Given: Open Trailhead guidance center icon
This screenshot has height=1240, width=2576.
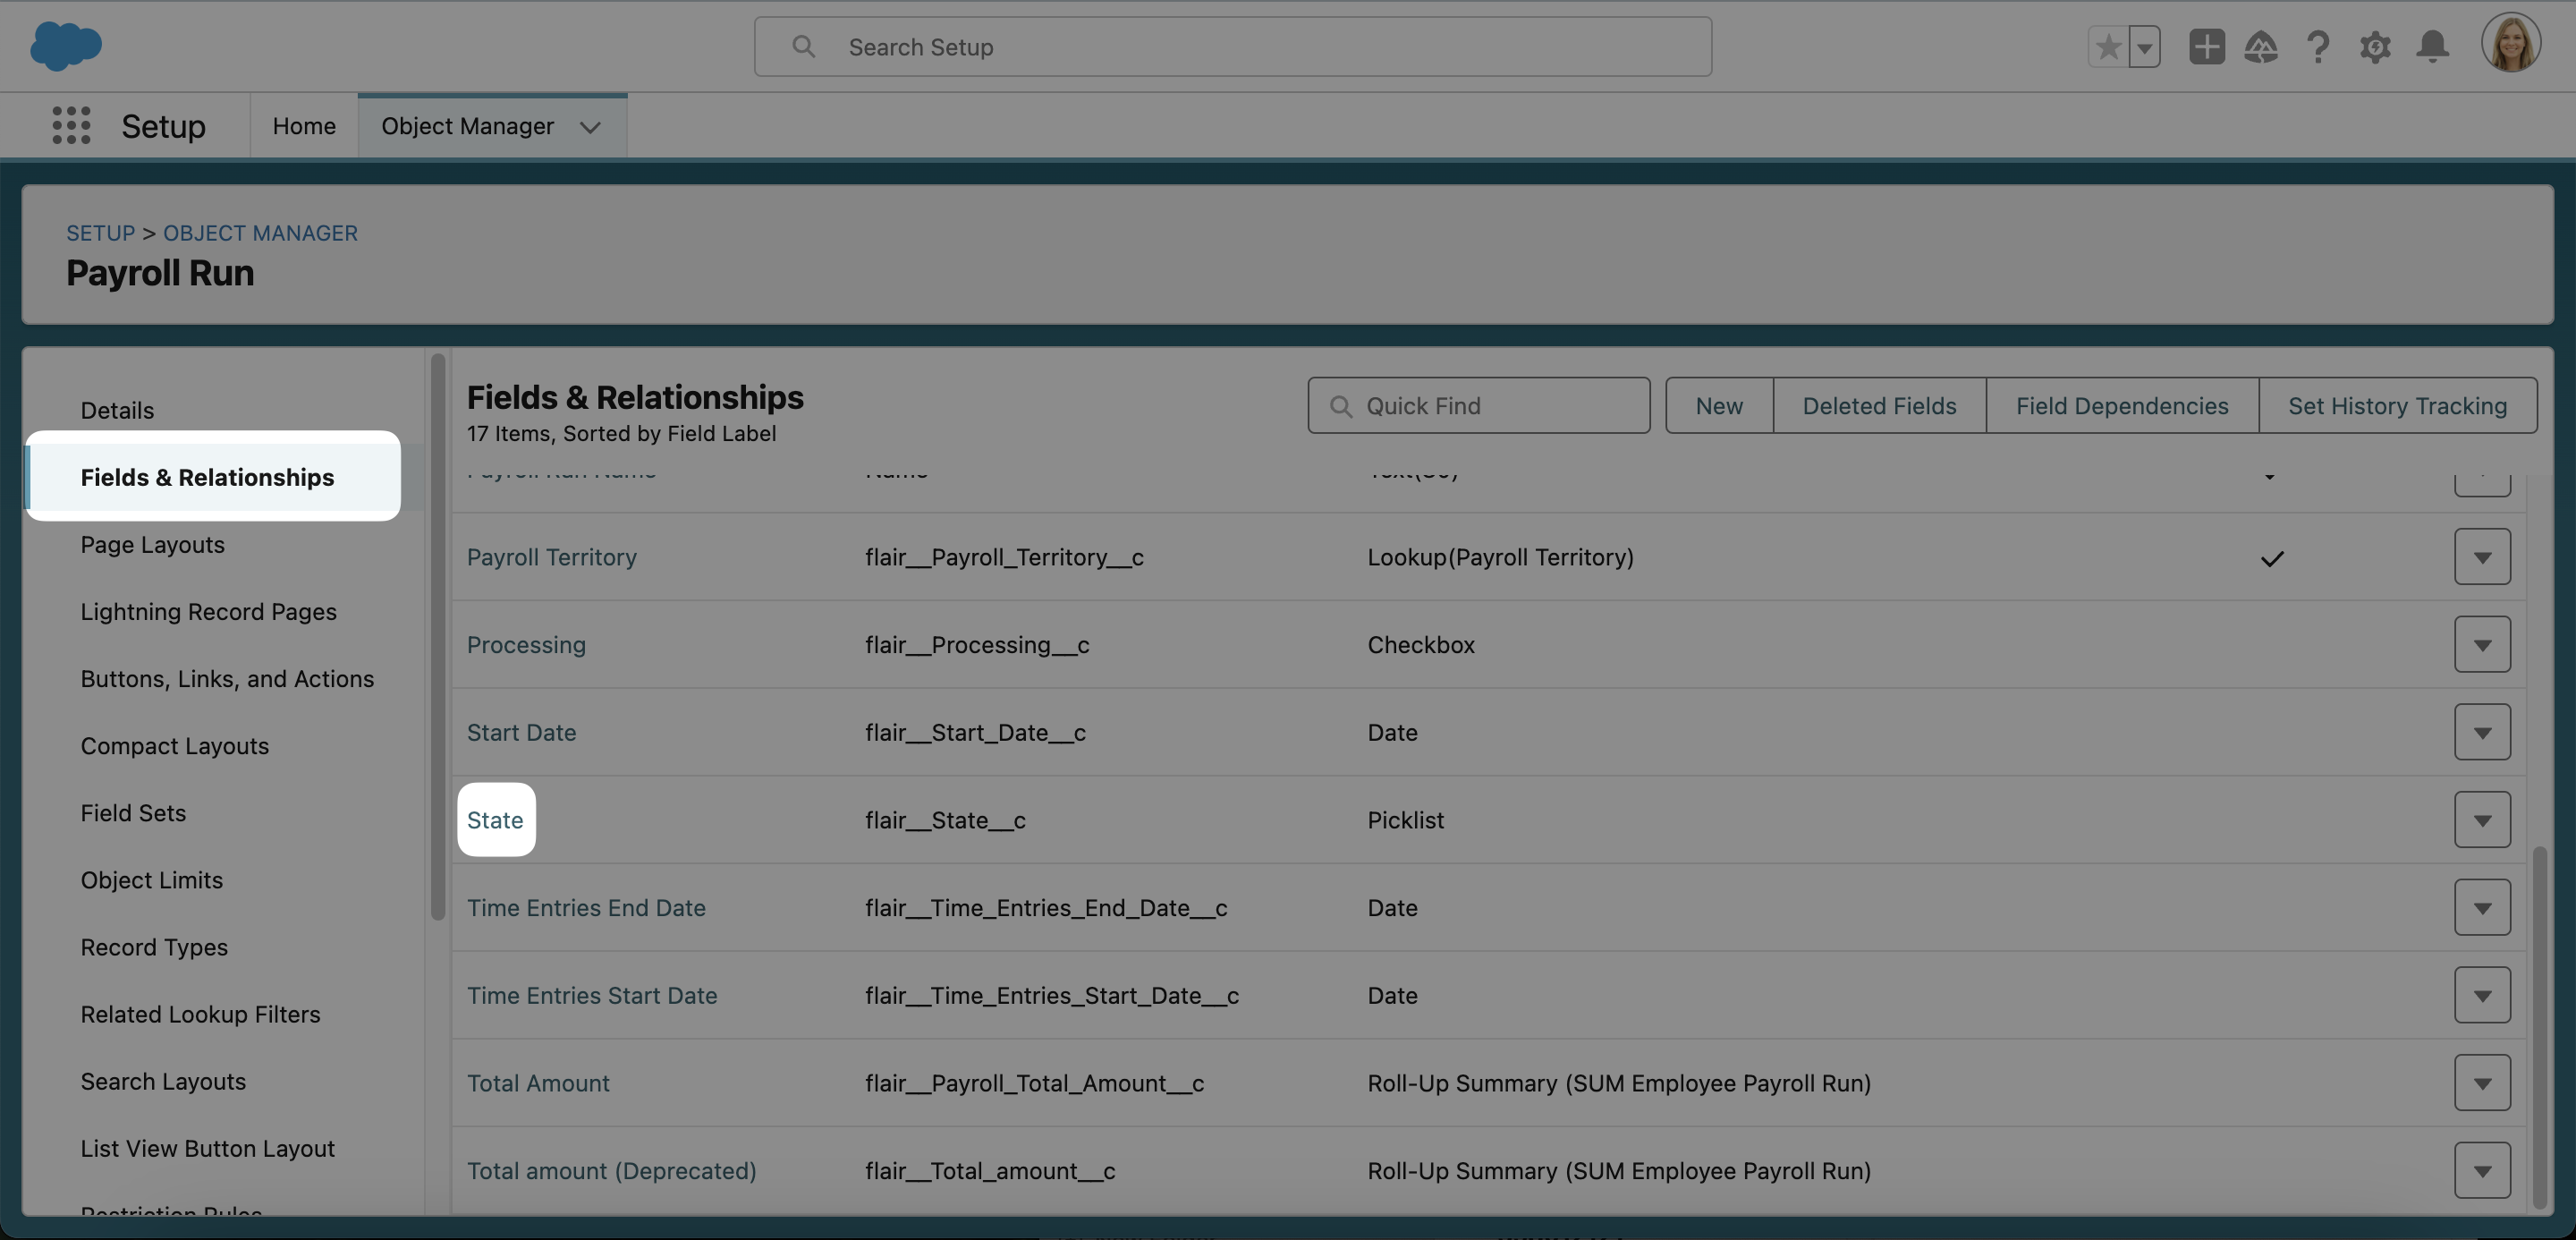Looking at the screenshot, I should pyautogui.click(x=2262, y=46).
